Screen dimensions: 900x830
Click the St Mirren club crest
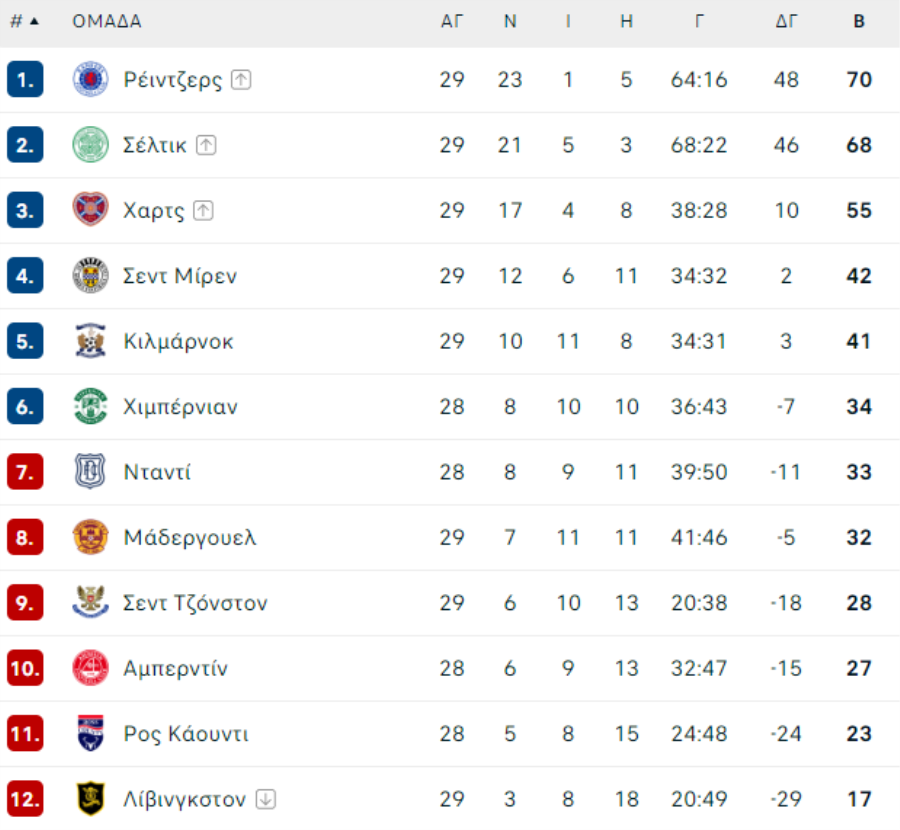[x=90, y=276]
